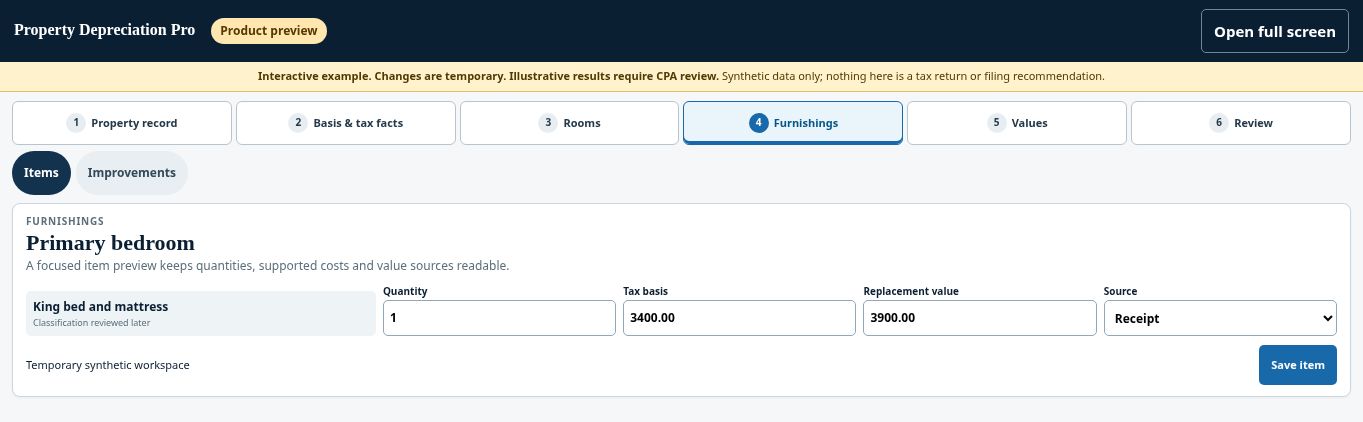Viewport: 1363px width, 422px height.
Task: Open step 5 Values
Action: (1017, 123)
